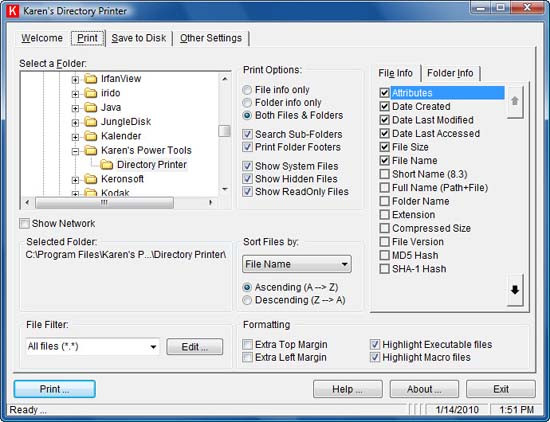The image size is (550, 422).
Task: Click folder tree scroll down arrow
Action: pyautogui.click(x=224, y=189)
